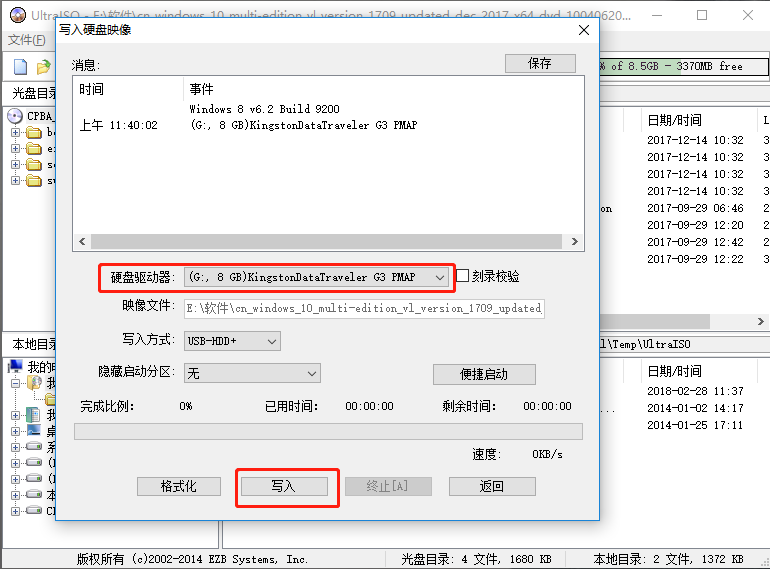Click scroll right arrow in upper file list
The height and width of the screenshot is (569, 770).
tap(761, 322)
